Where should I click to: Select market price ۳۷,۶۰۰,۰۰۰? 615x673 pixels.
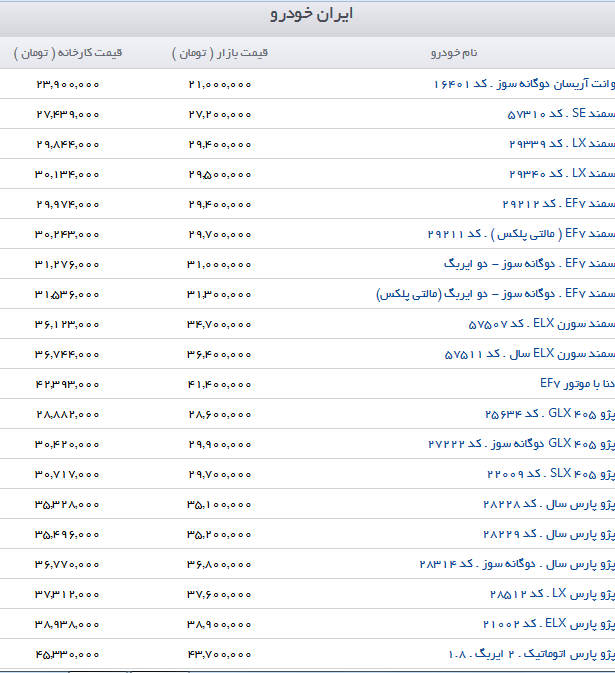219,595
